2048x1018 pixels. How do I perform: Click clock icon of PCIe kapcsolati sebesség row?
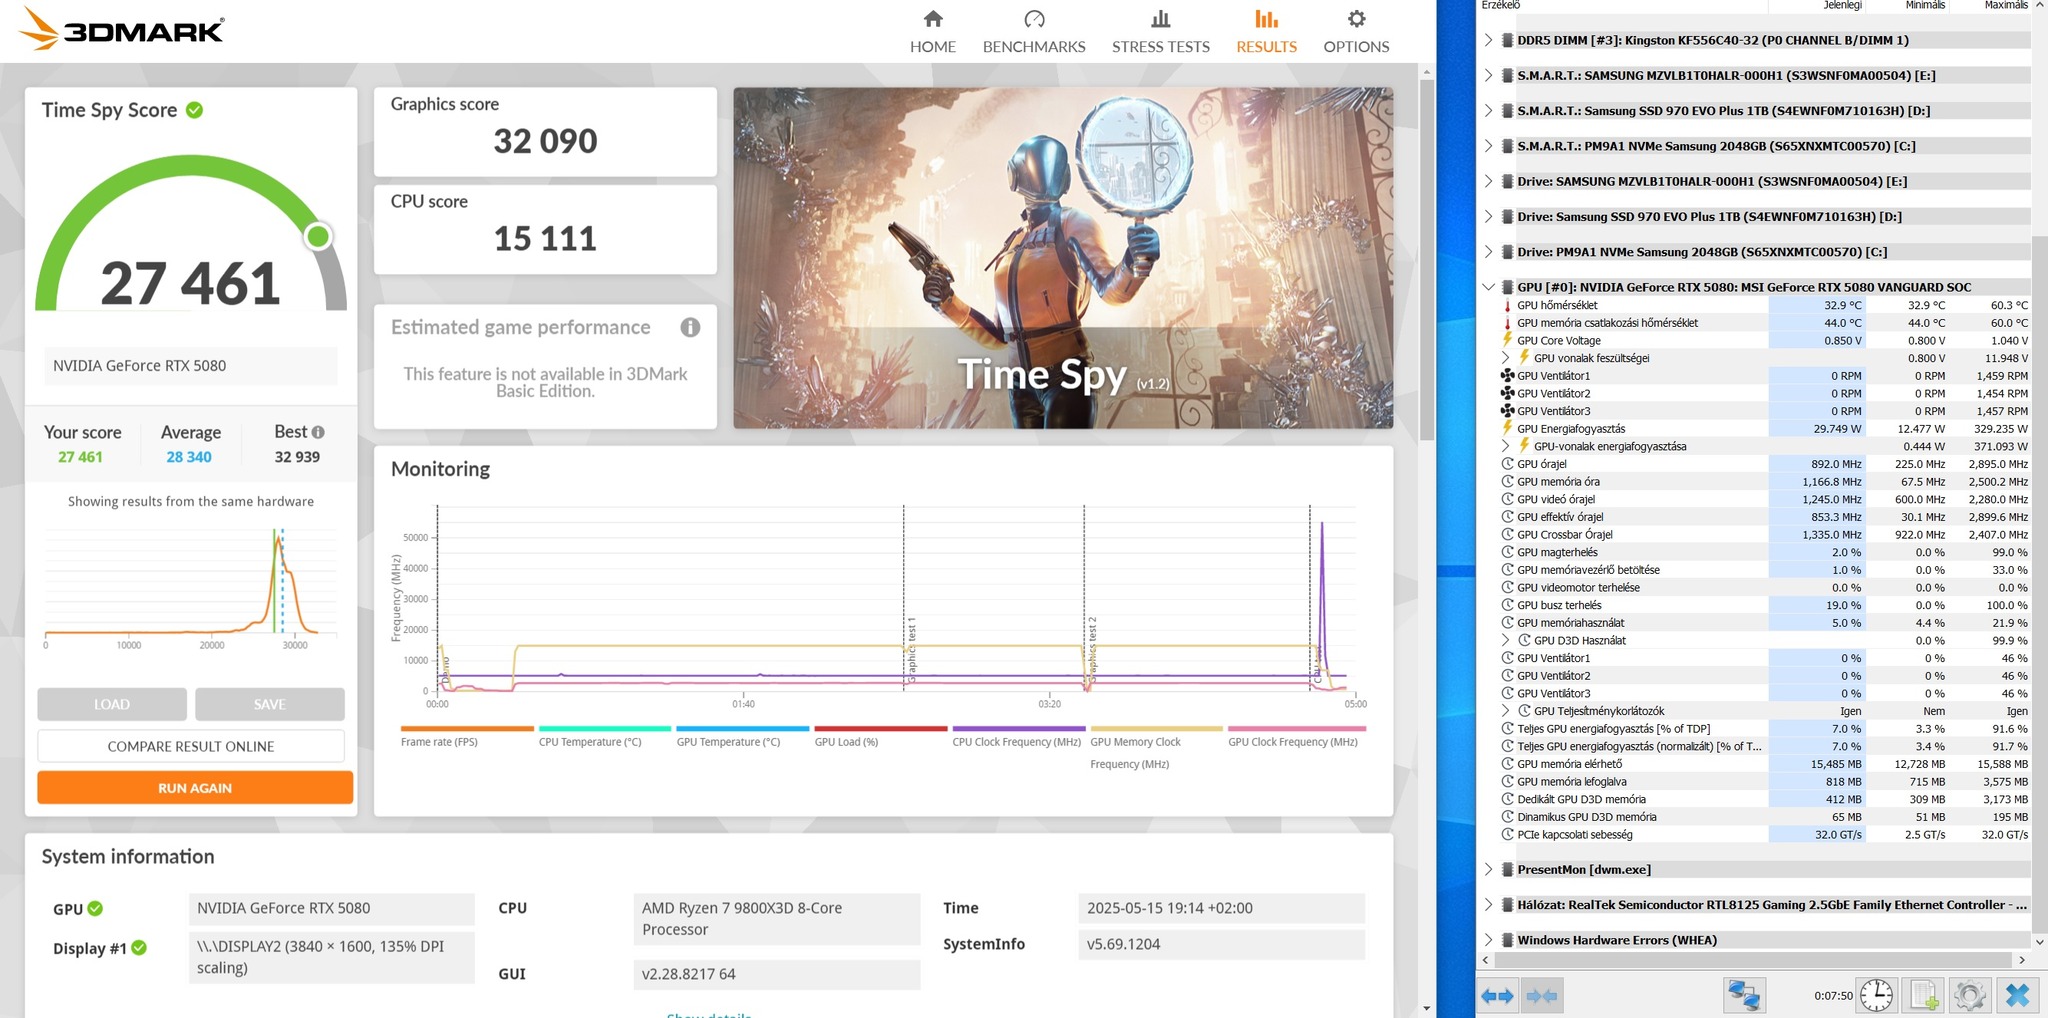tap(1507, 834)
